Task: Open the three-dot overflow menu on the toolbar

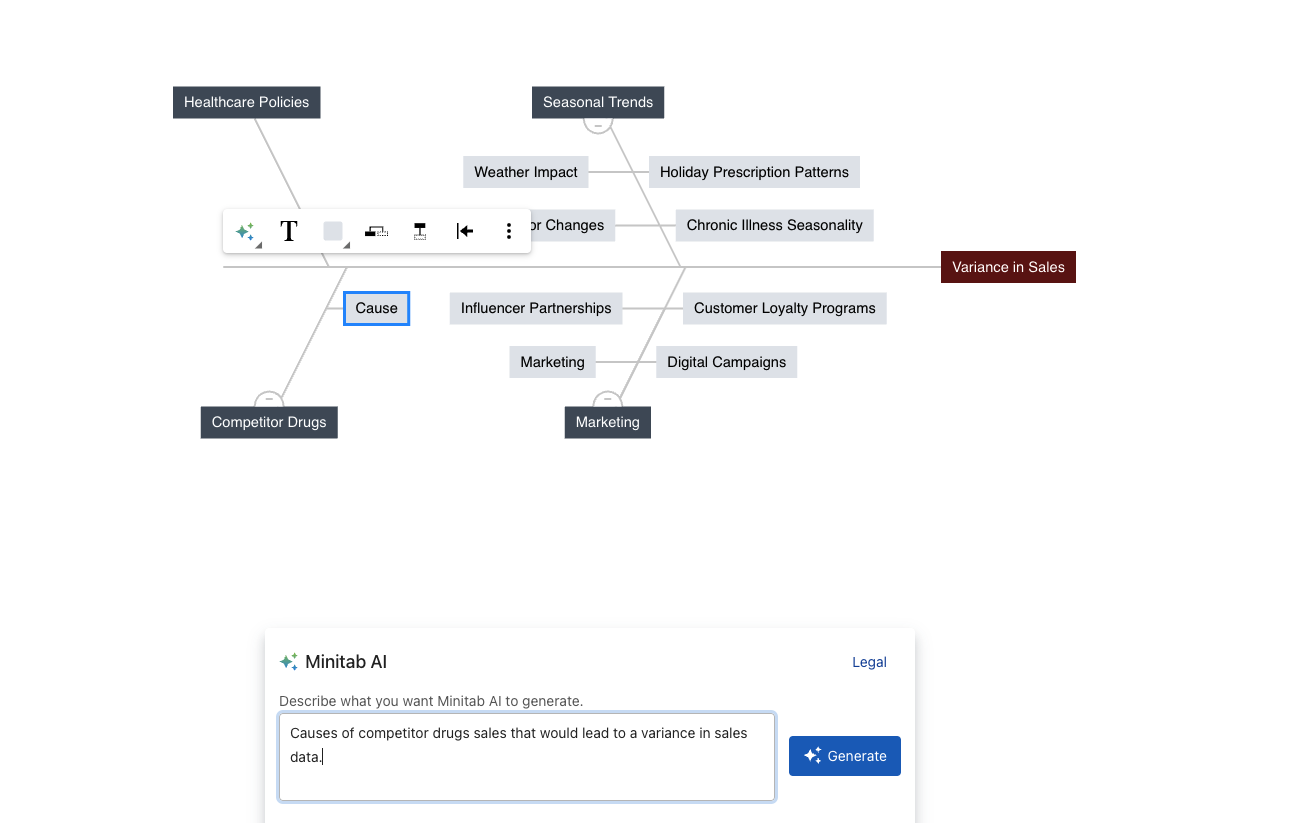Action: (x=509, y=231)
